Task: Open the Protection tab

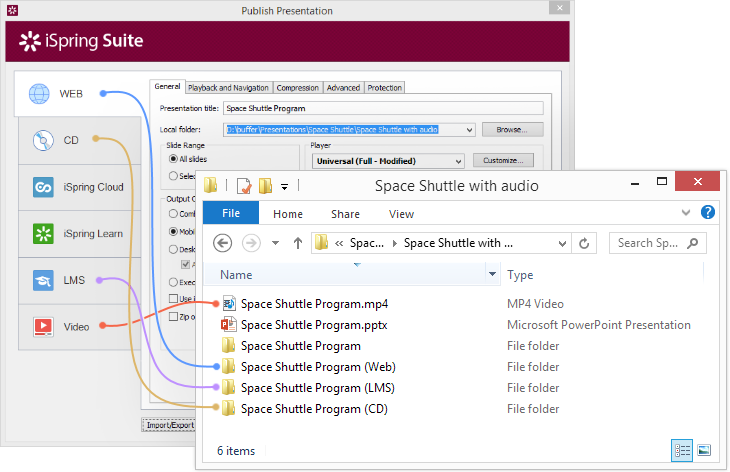Action: (385, 88)
